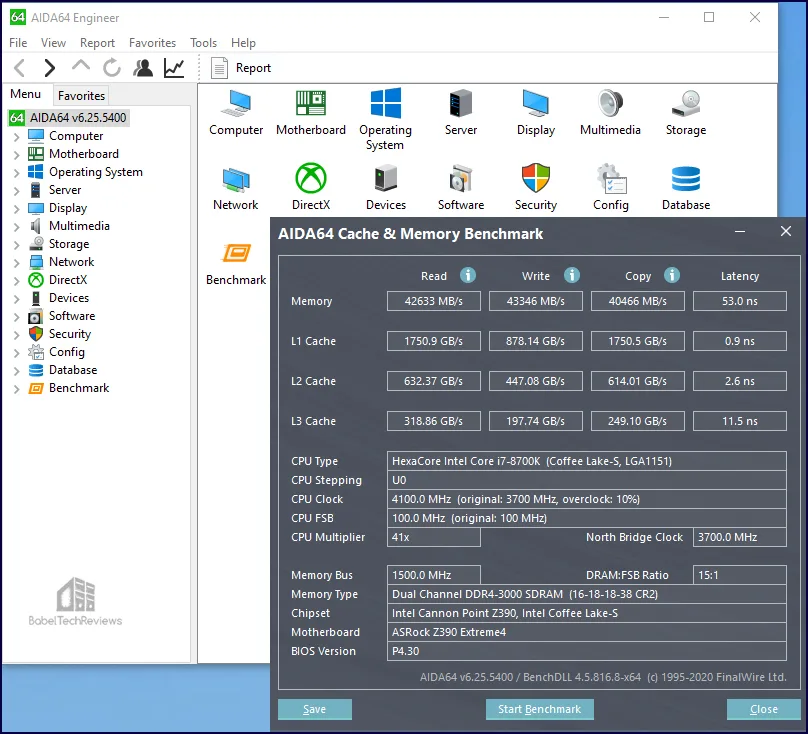Show info for the Read column

tap(468, 275)
